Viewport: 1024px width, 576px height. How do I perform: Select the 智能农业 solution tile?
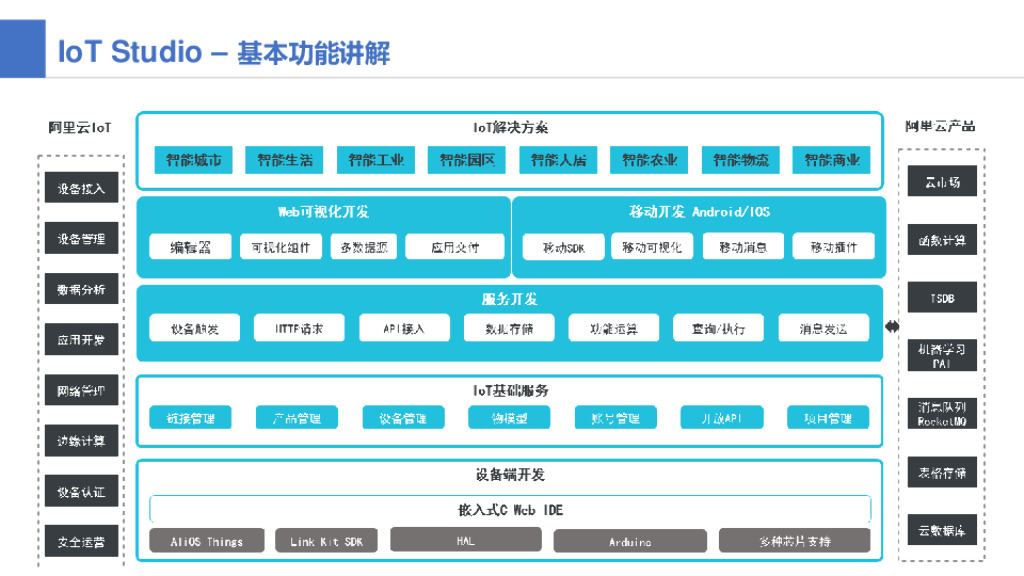(649, 160)
